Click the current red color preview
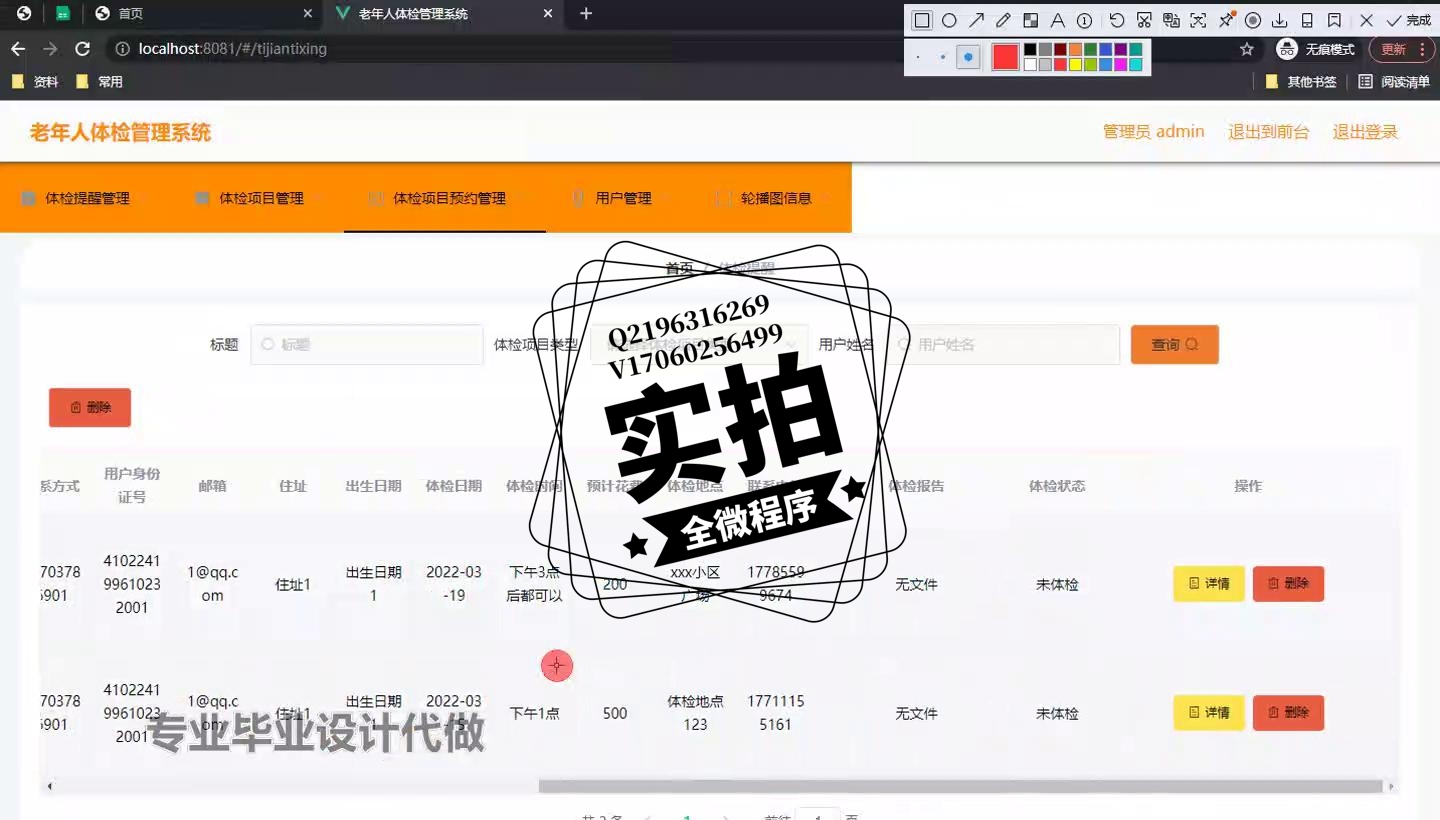This screenshot has height=820, width=1440. click(1005, 57)
